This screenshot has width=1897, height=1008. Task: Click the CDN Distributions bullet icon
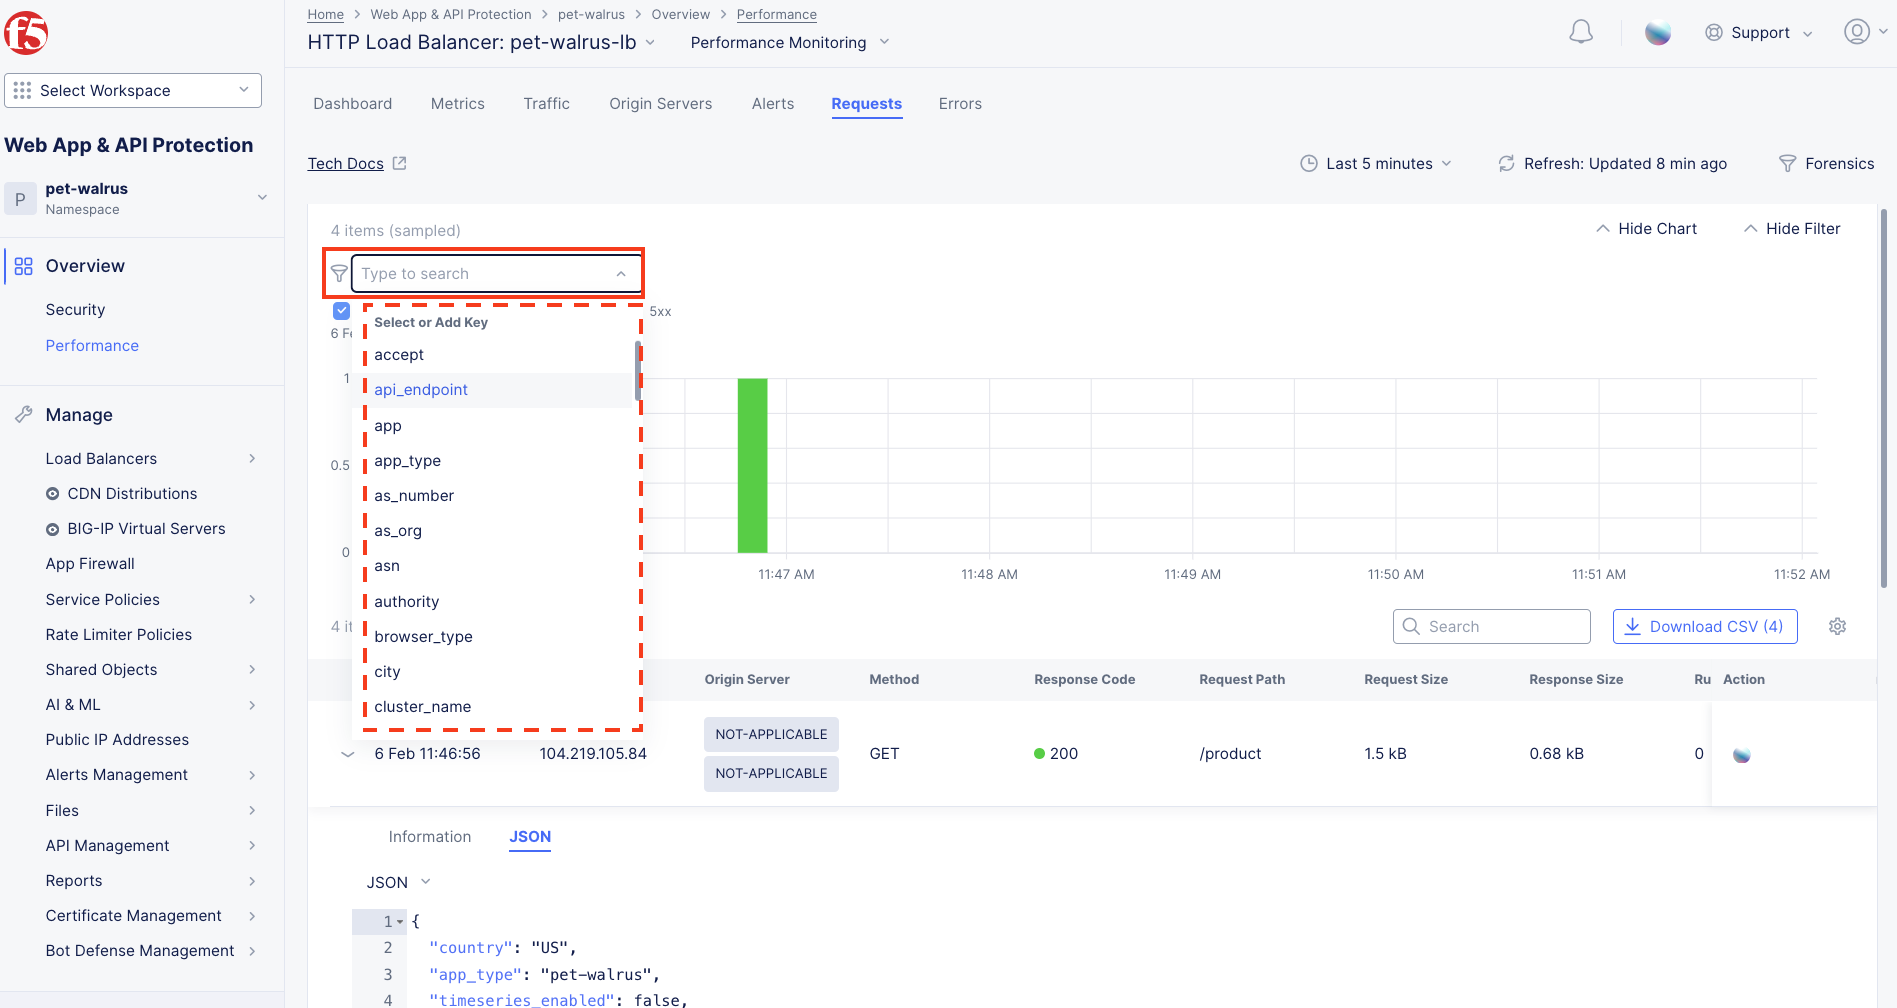coord(53,494)
